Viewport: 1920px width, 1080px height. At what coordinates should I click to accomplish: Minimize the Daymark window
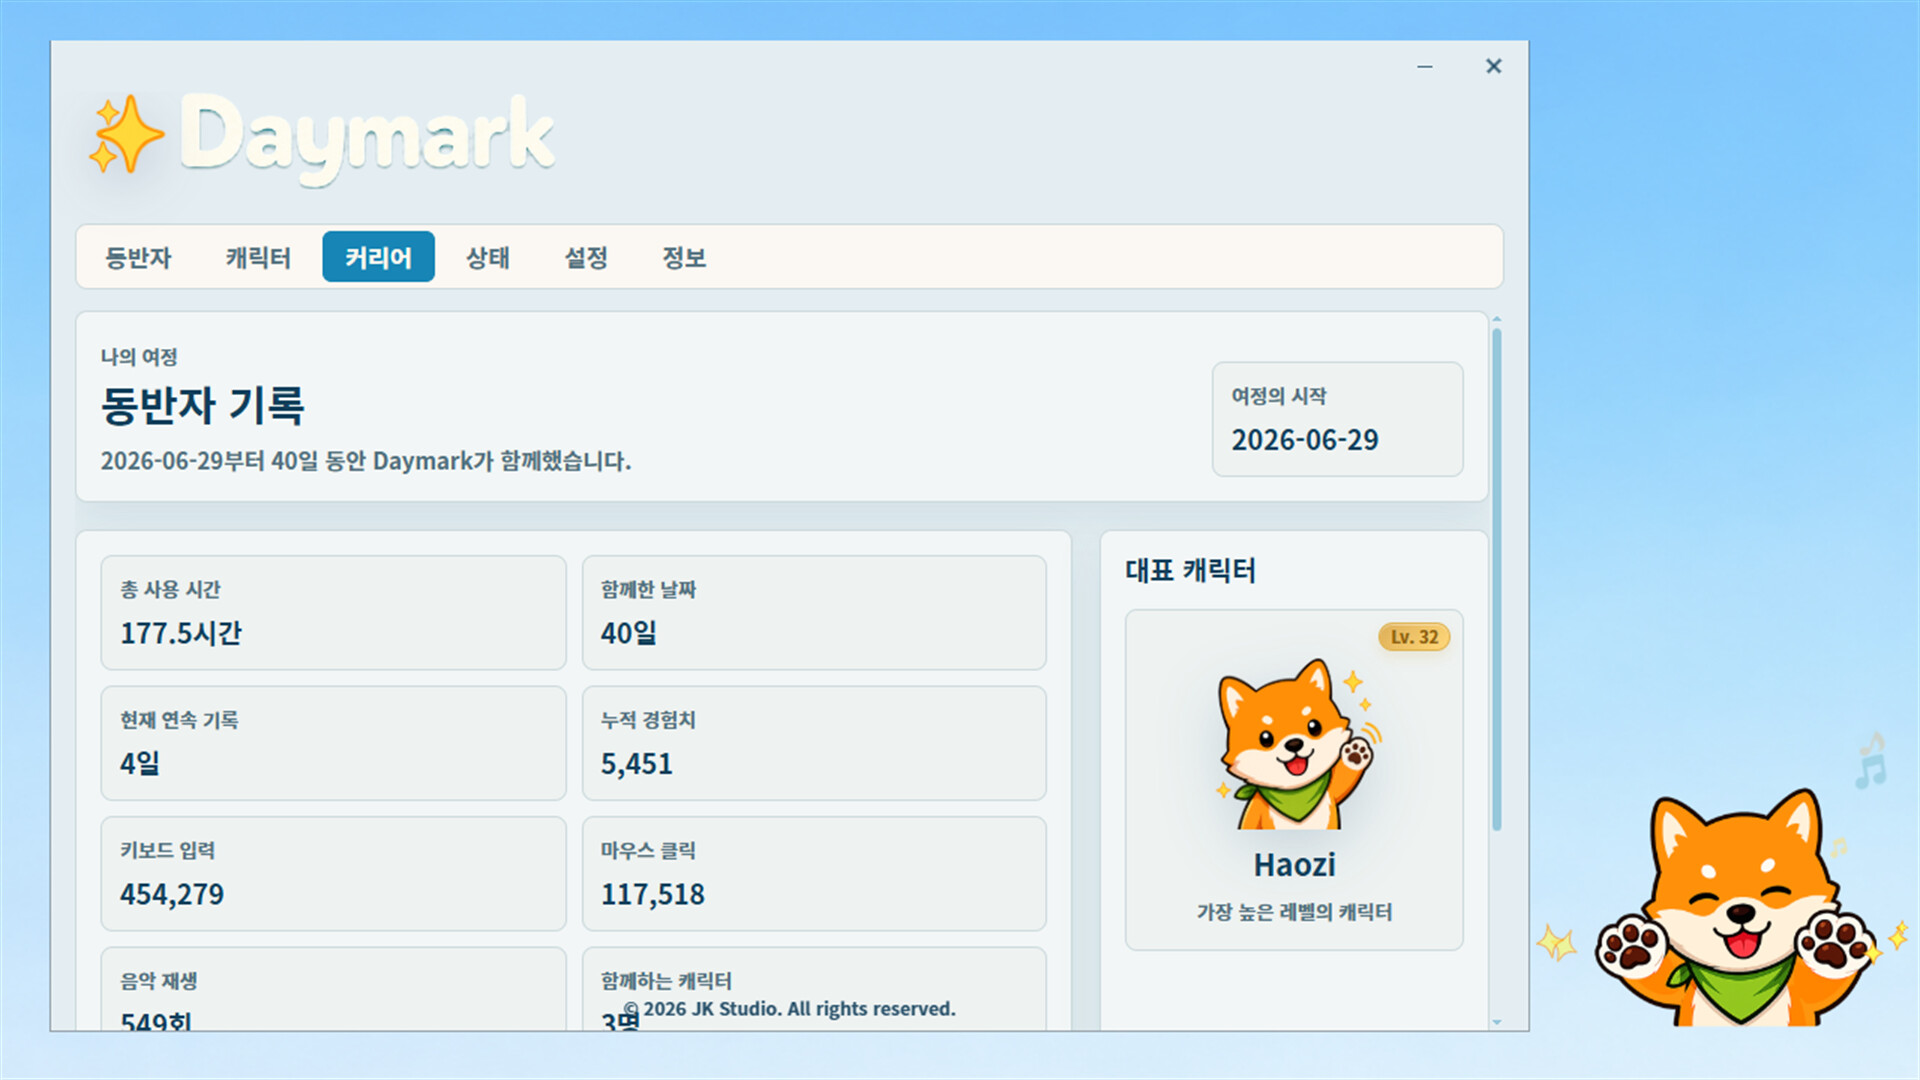click(x=1425, y=66)
